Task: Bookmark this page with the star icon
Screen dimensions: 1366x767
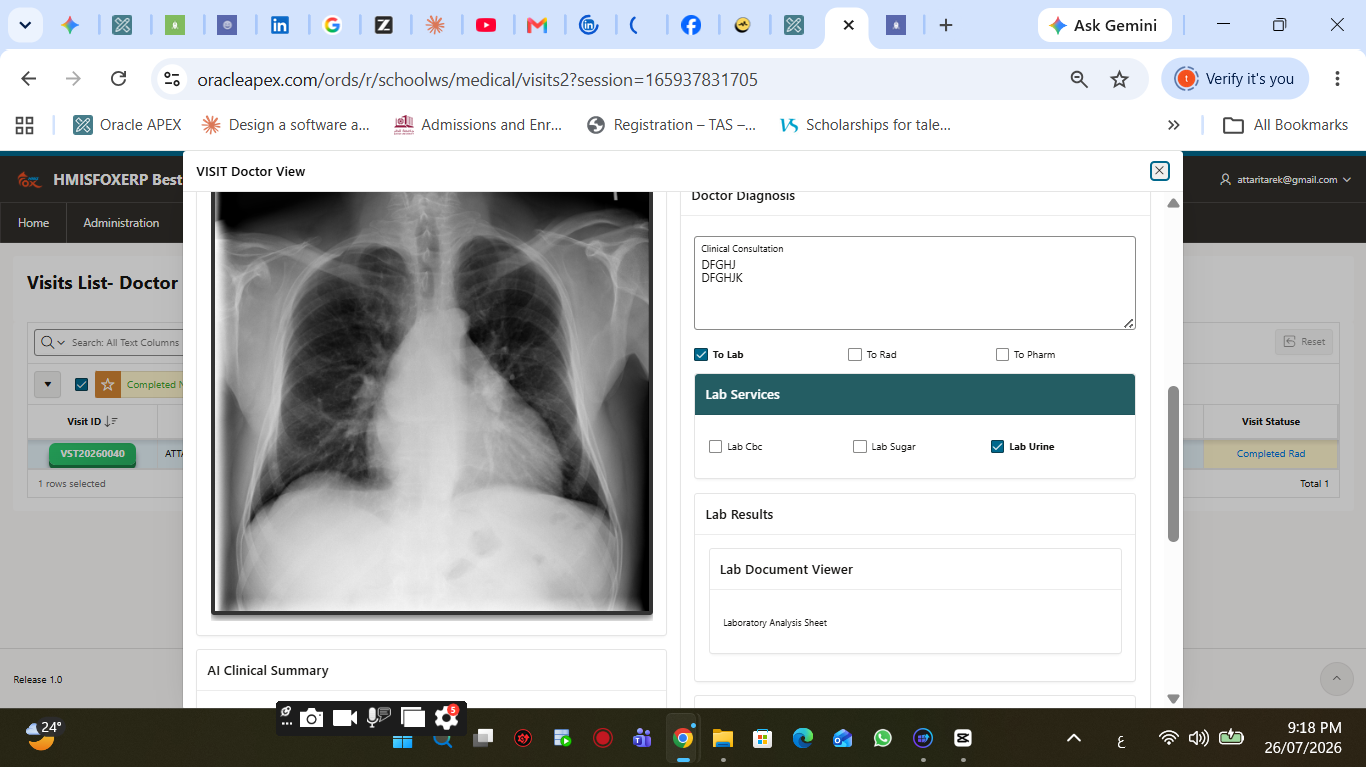Action: point(1119,79)
